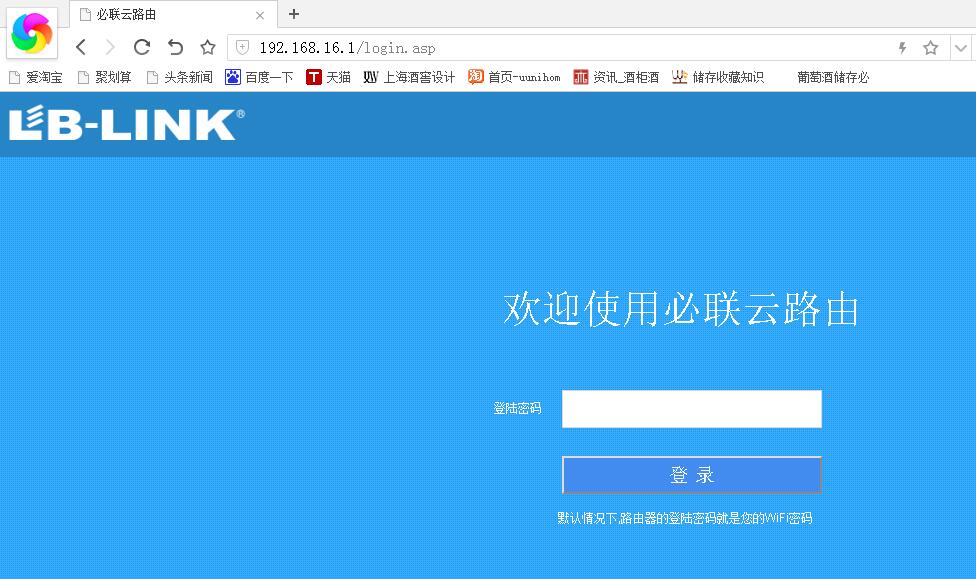Click the back navigation arrow
976x579 pixels.
coord(80,46)
